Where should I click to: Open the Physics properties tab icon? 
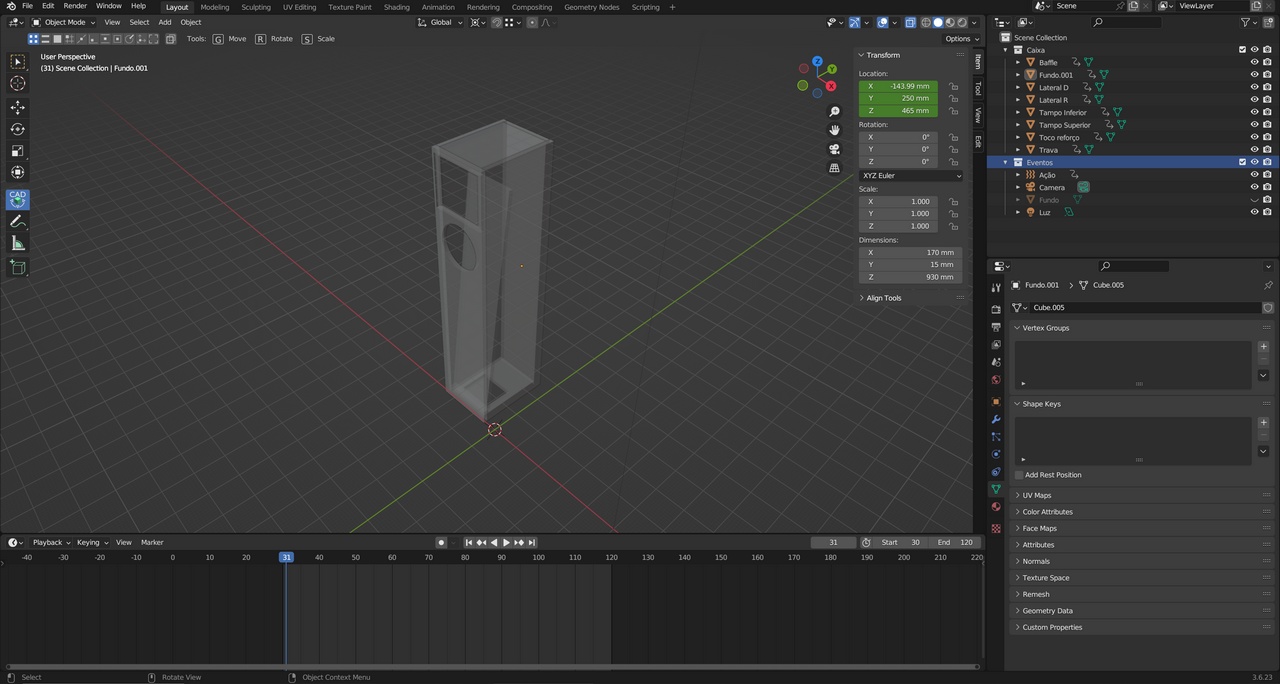point(995,454)
